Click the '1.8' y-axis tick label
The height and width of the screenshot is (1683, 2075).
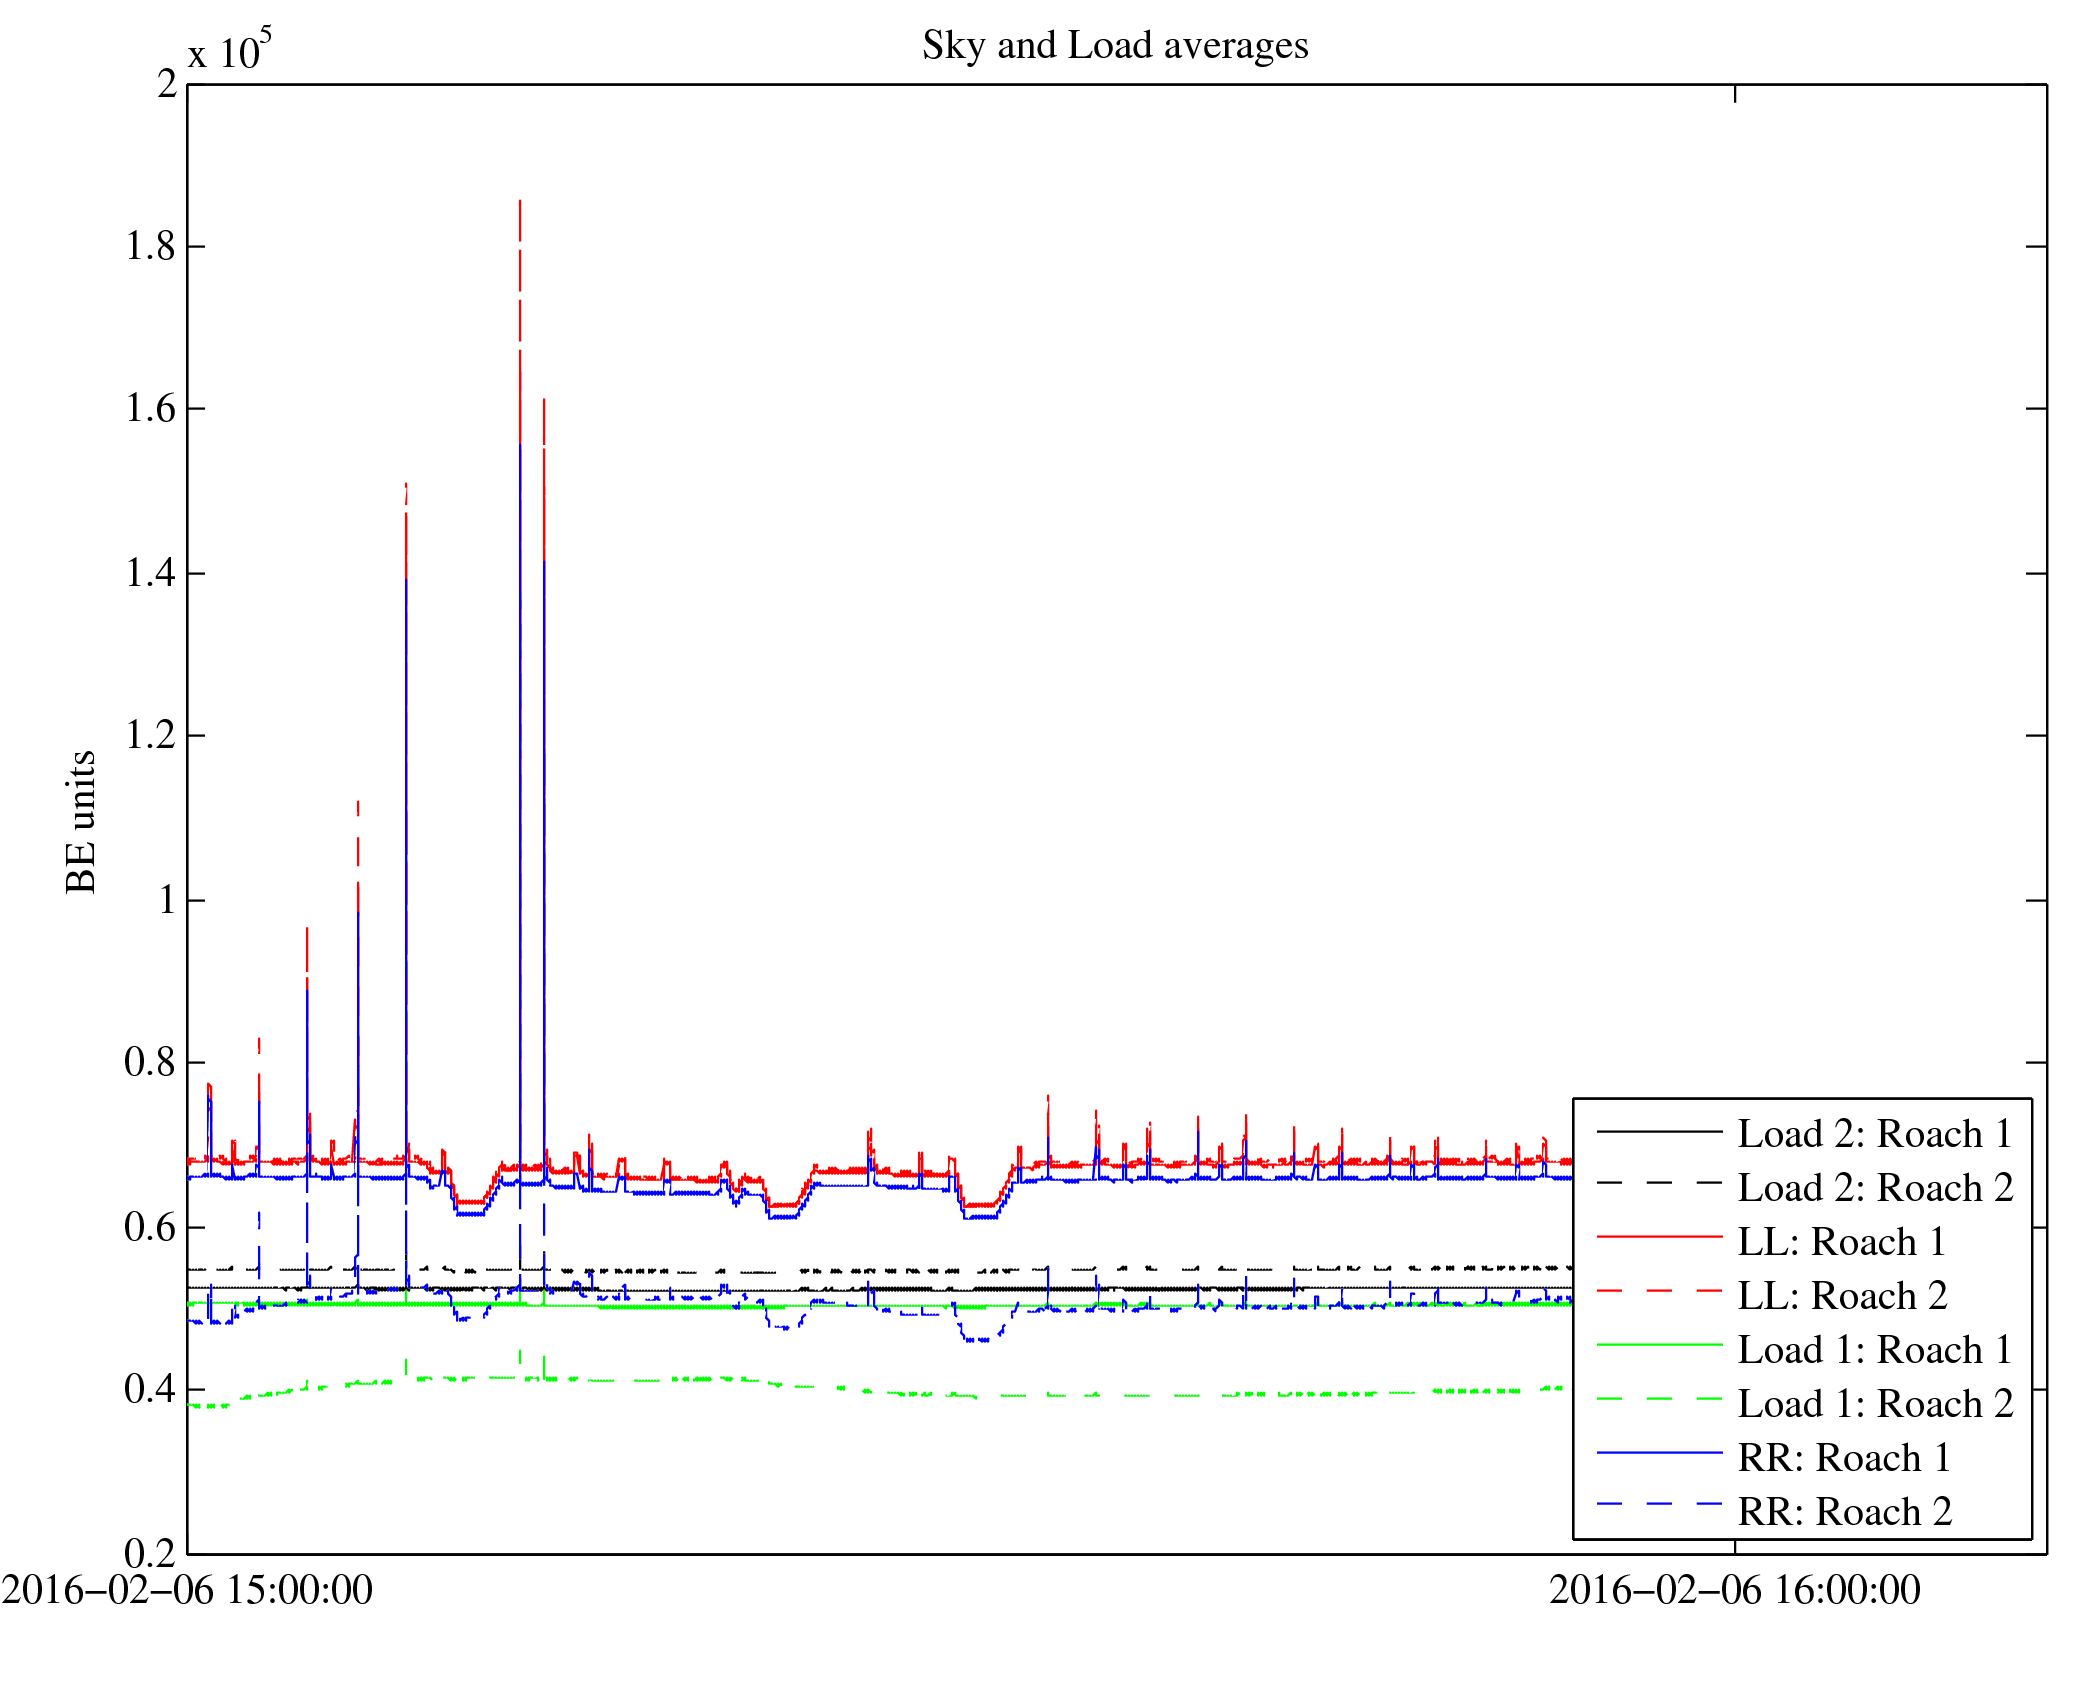(150, 246)
